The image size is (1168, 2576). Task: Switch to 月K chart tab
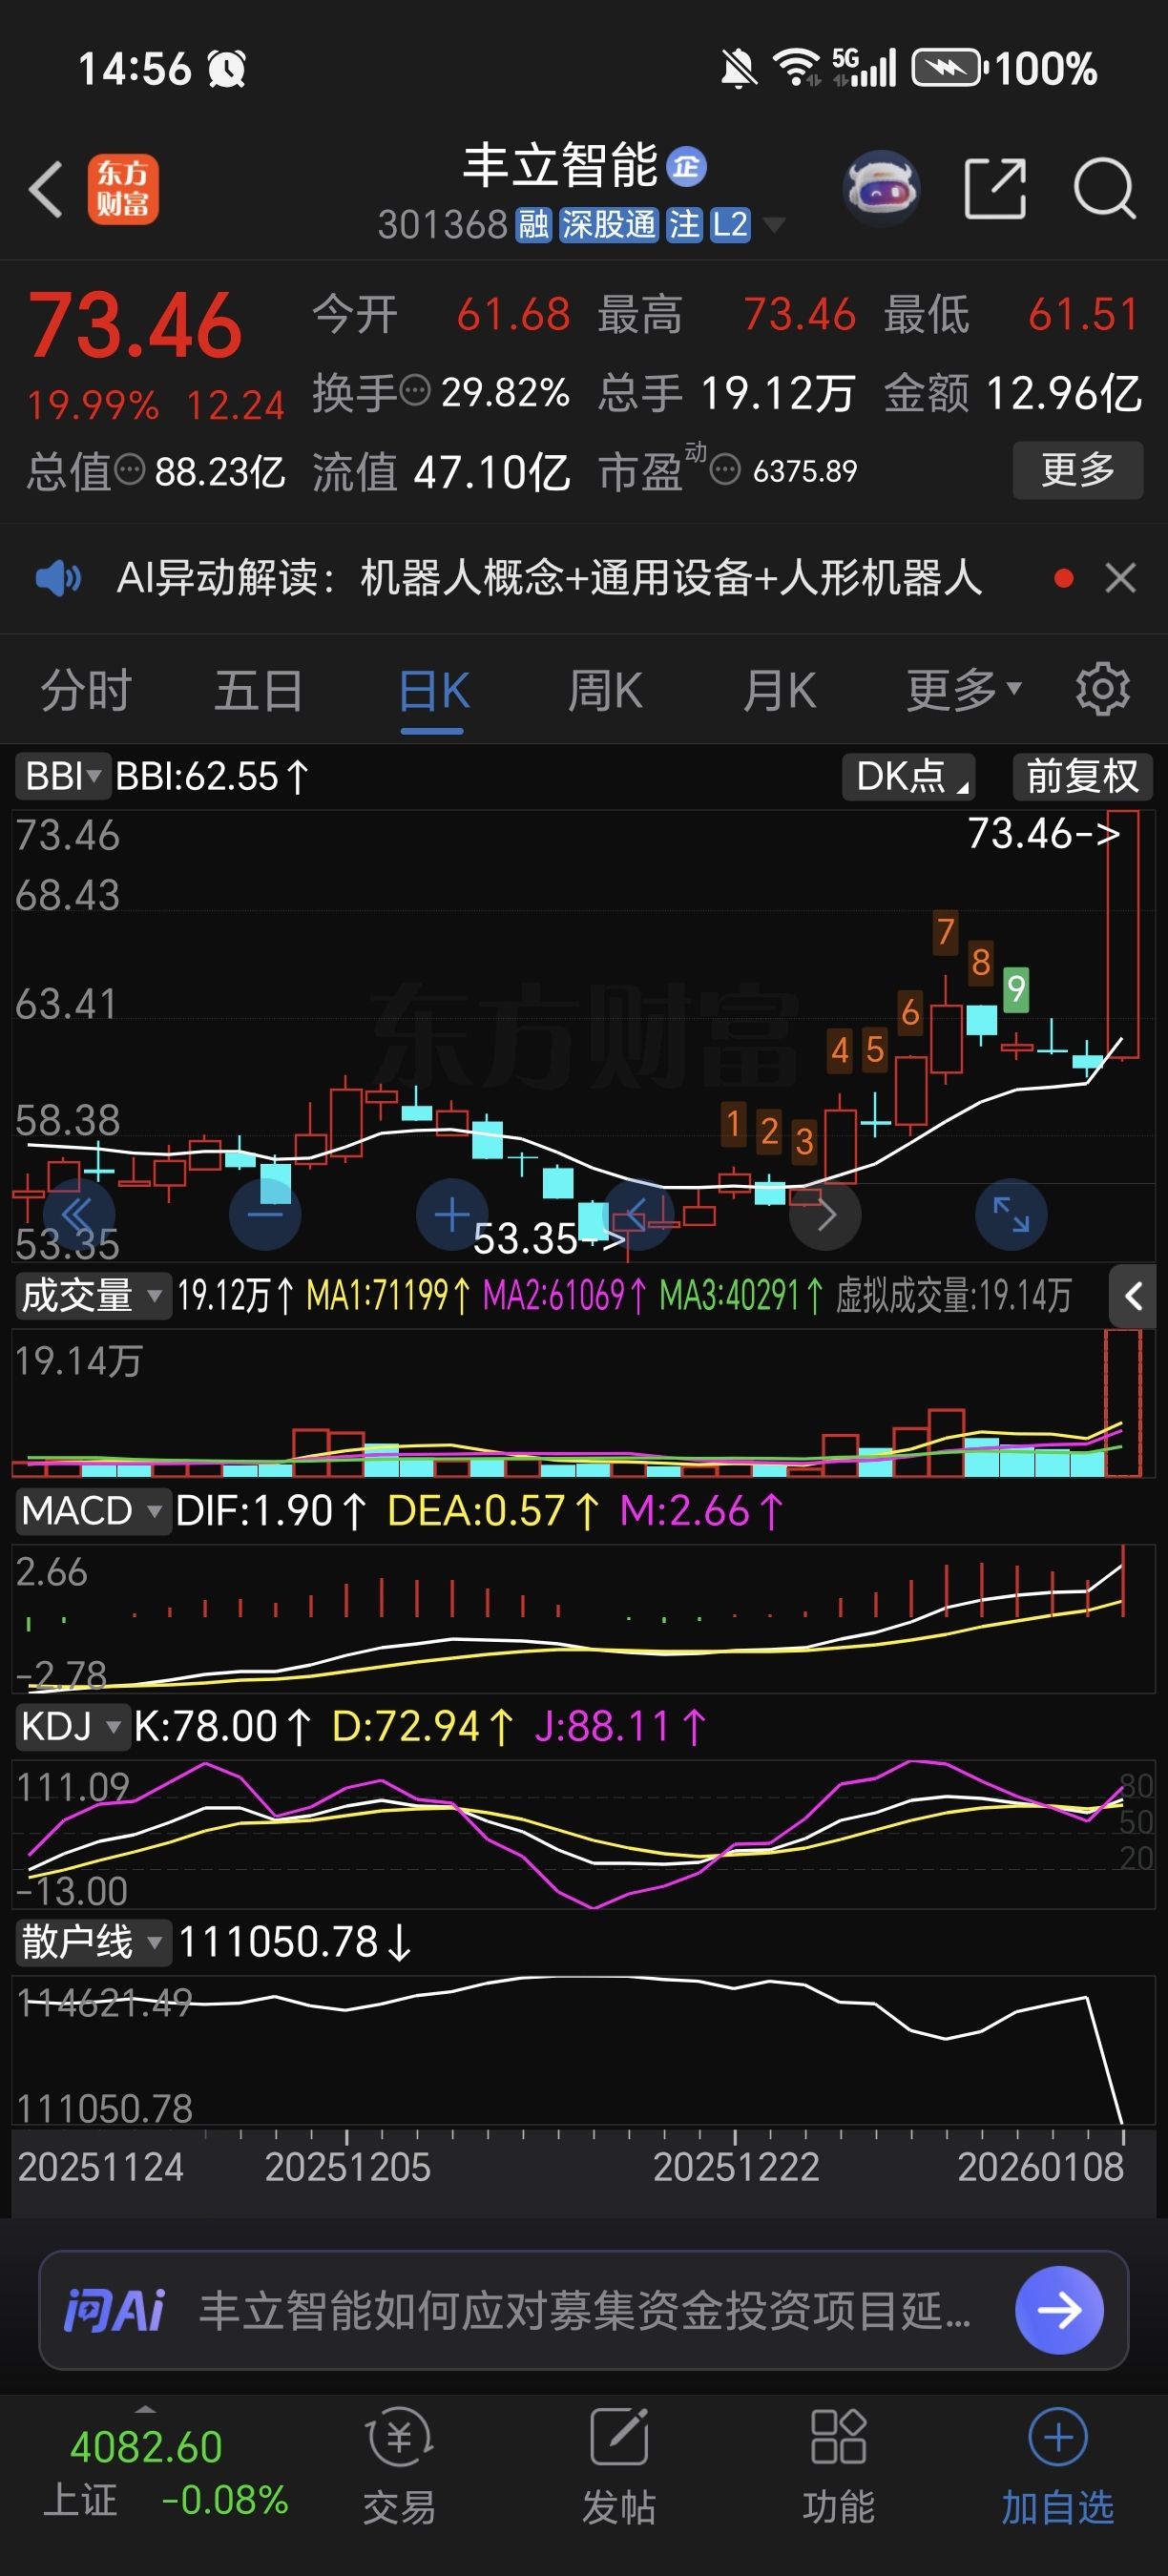click(x=779, y=691)
